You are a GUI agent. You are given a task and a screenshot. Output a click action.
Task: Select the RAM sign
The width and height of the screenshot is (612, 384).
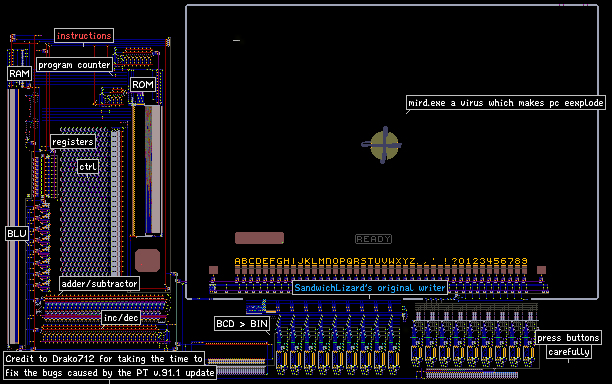[x=20, y=73]
